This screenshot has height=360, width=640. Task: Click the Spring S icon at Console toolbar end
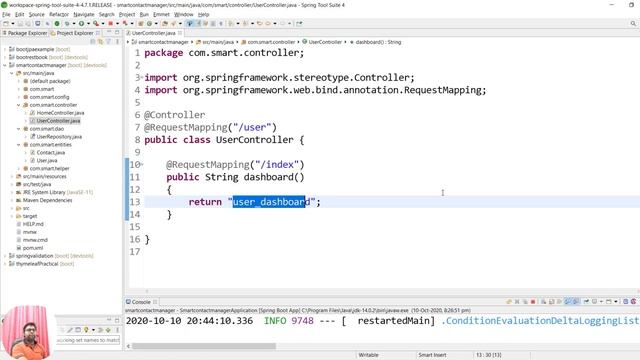coord(633,302)
